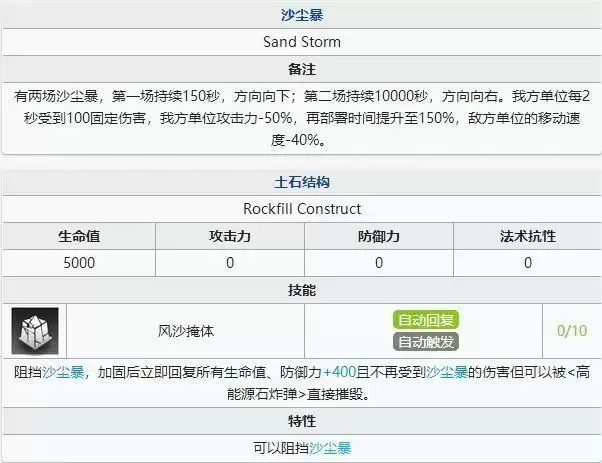
Task: Click the 法术抗性 column header
Action: (x=527, y=236)
